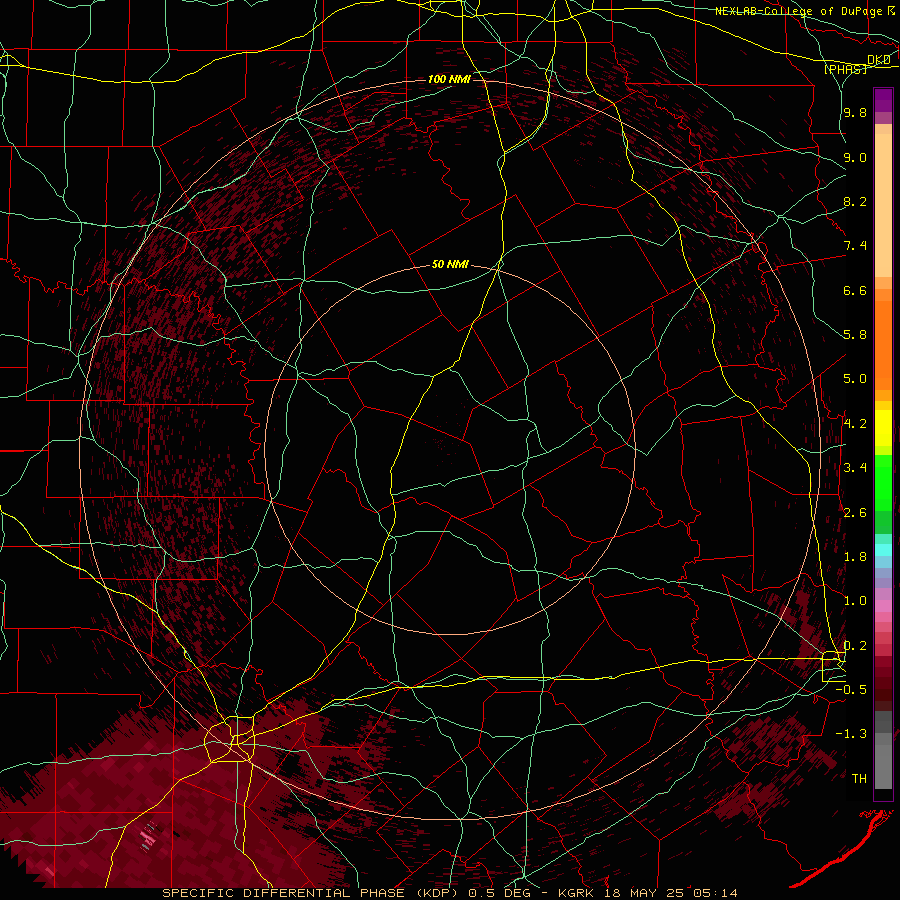The image size is (900, 900).
Task: Click the "50 NMI" range ring label
Action: (450, 265)
